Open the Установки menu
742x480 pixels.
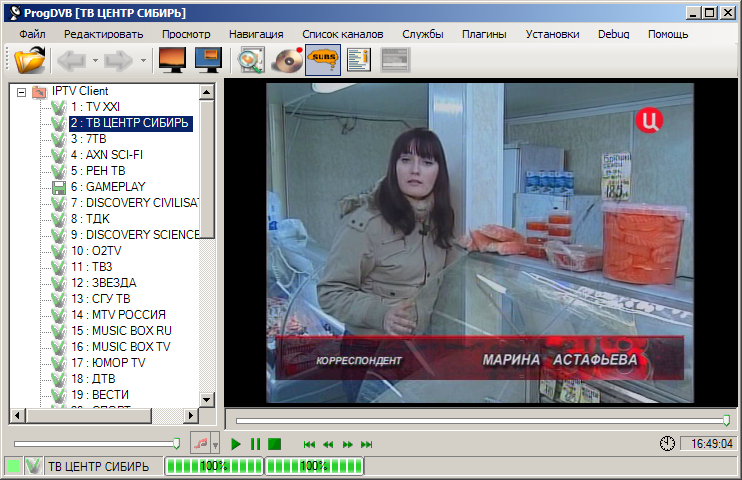pyautogui.click(x=552, y=34)
